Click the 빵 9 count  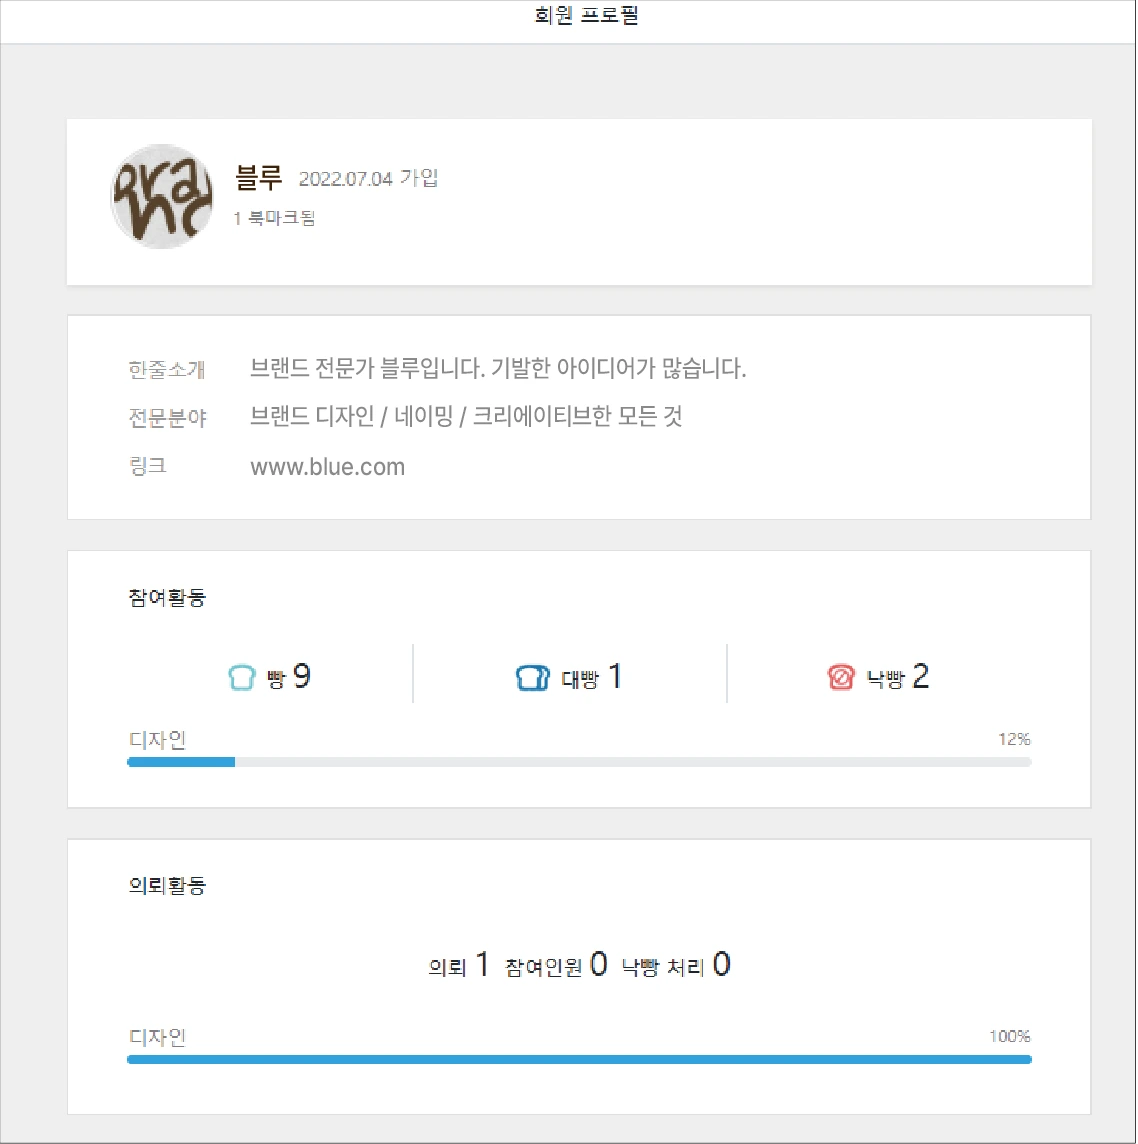(289, 677)
